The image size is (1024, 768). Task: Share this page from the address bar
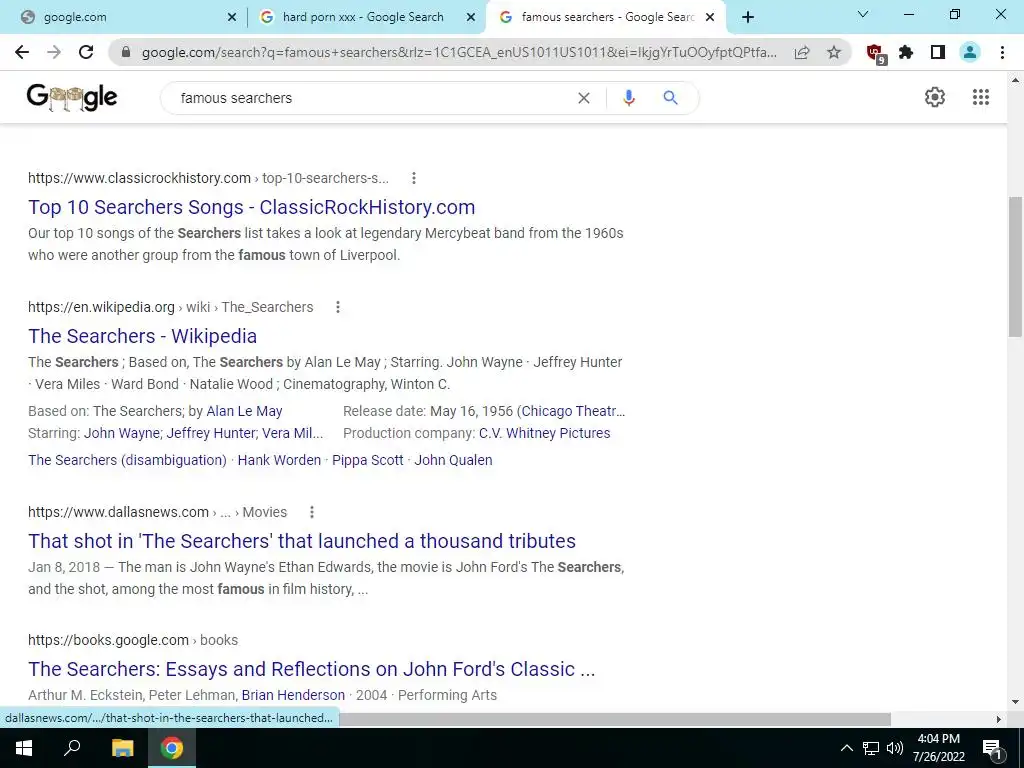pyautogui.click(x=802, y=52)
